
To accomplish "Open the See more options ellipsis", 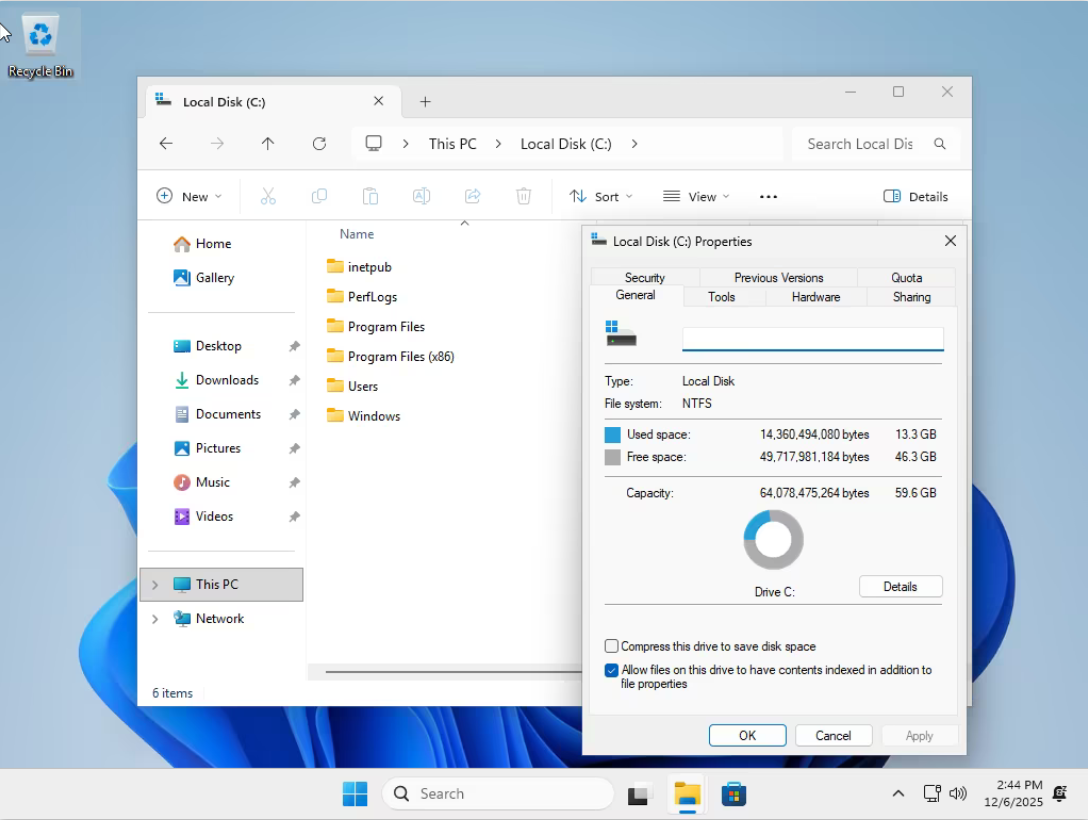I will pos(768,197).
